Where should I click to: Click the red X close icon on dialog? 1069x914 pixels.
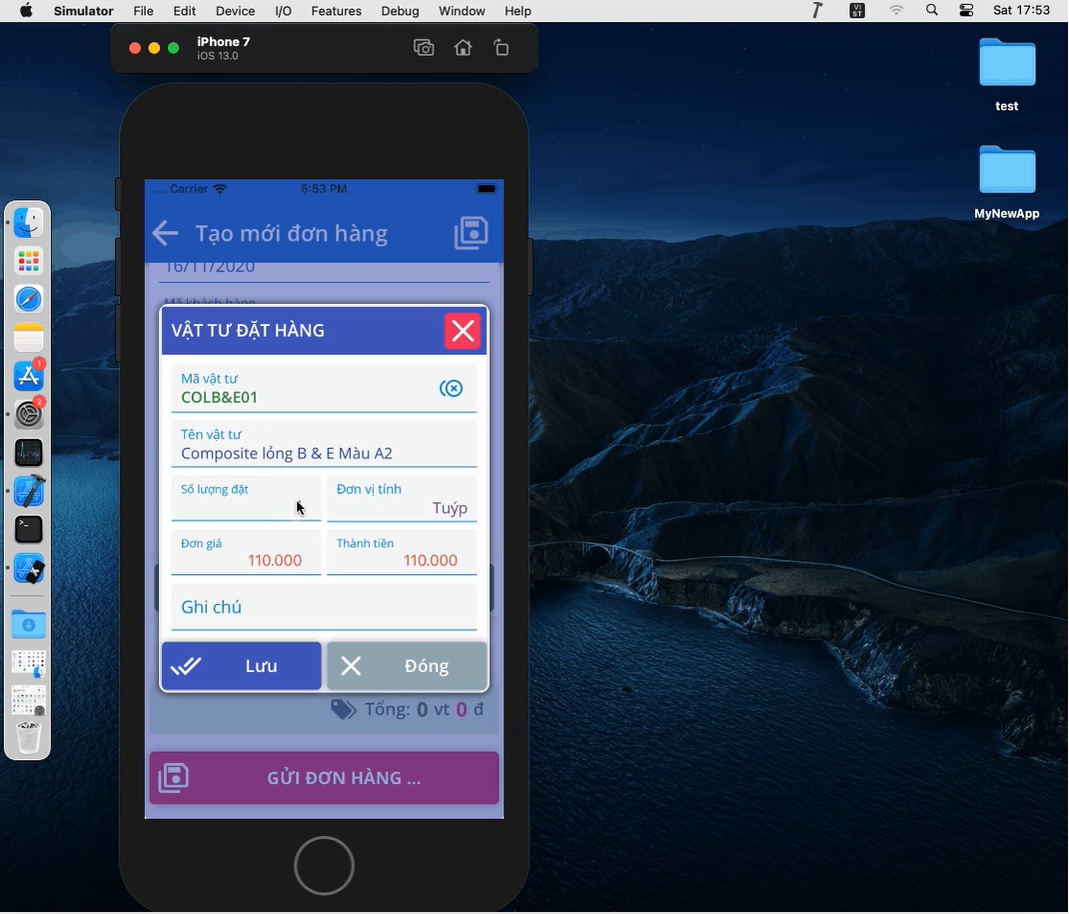click(462, 331)
